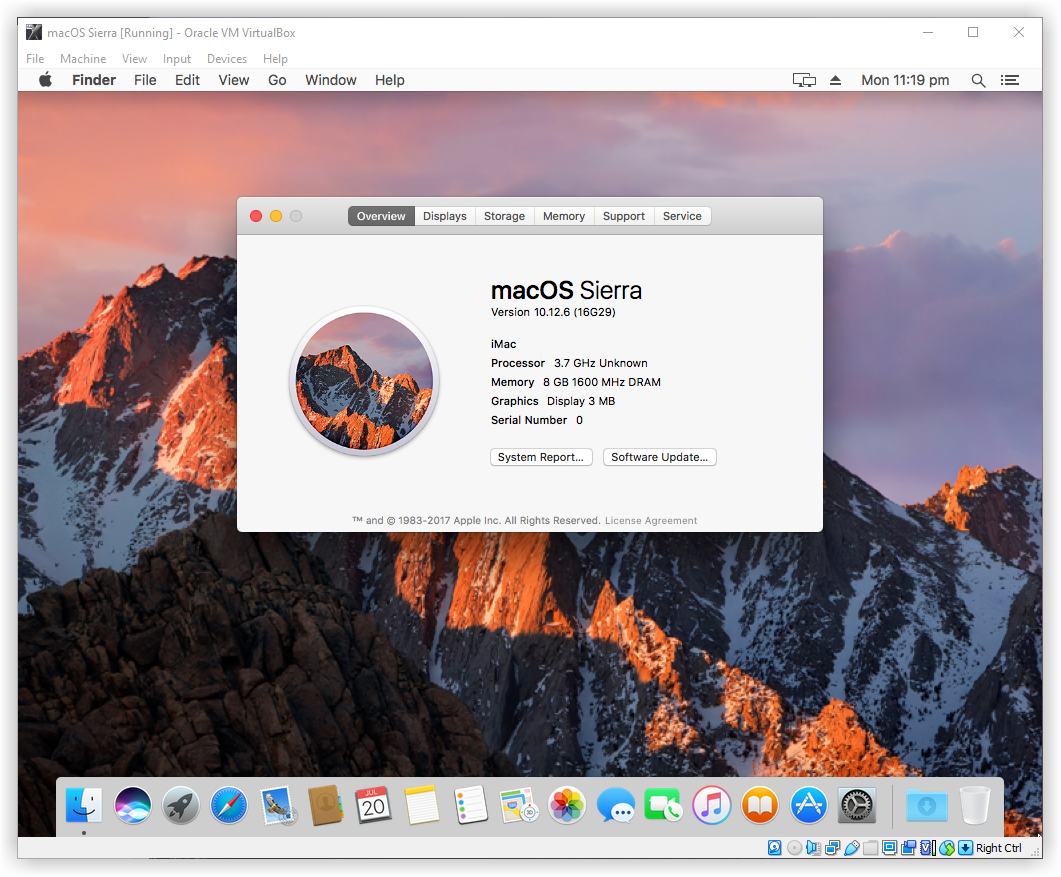Viewport: 1061px width, 877px height.
Task: Open the macOS Window menu
Action: point(330,80)
